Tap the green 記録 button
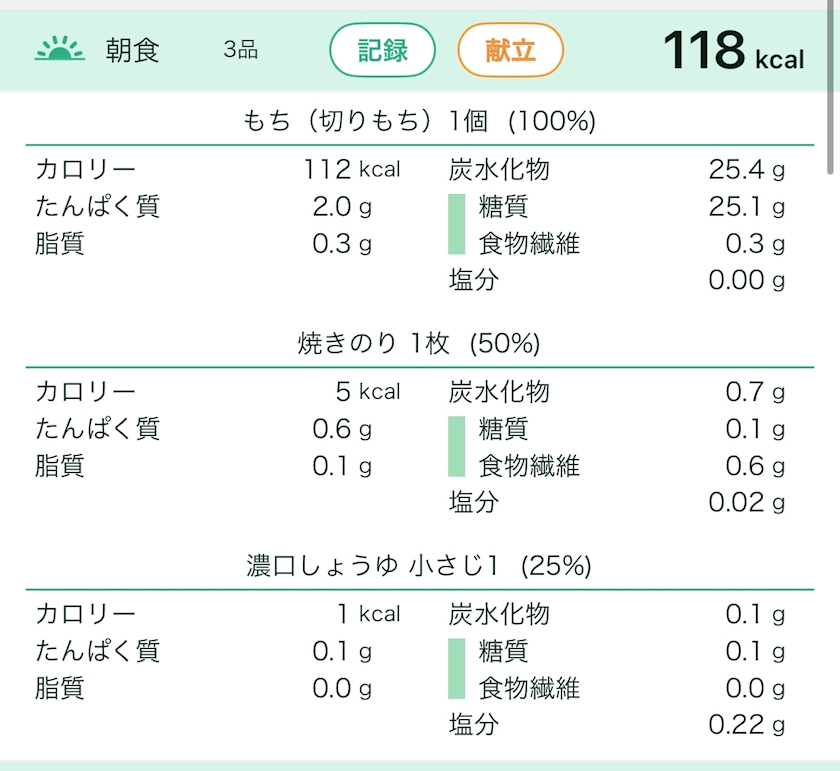Viewport: 840px width, 771px height. coord(382,50)
